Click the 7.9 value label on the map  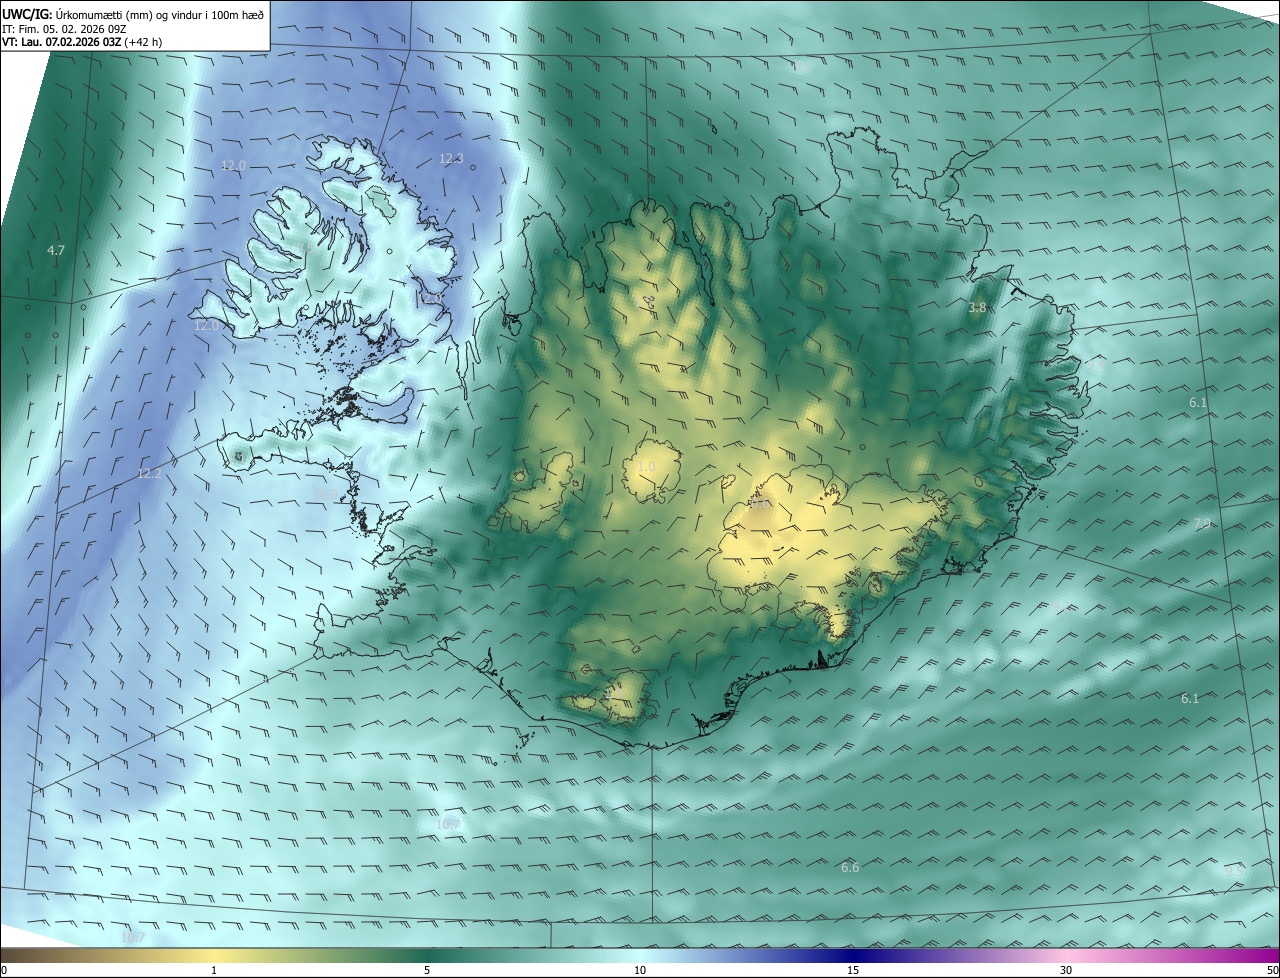click(1202, 523)
